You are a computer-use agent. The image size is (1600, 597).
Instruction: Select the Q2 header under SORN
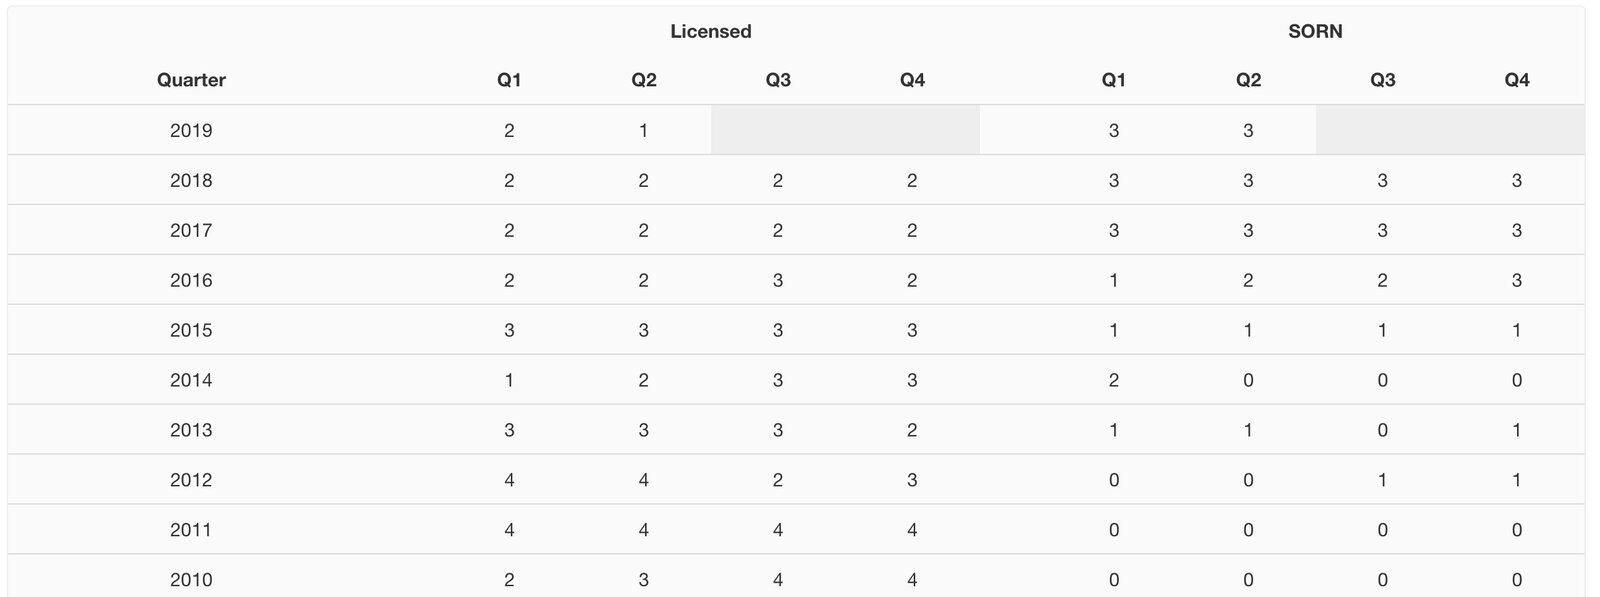[1248, 80]
